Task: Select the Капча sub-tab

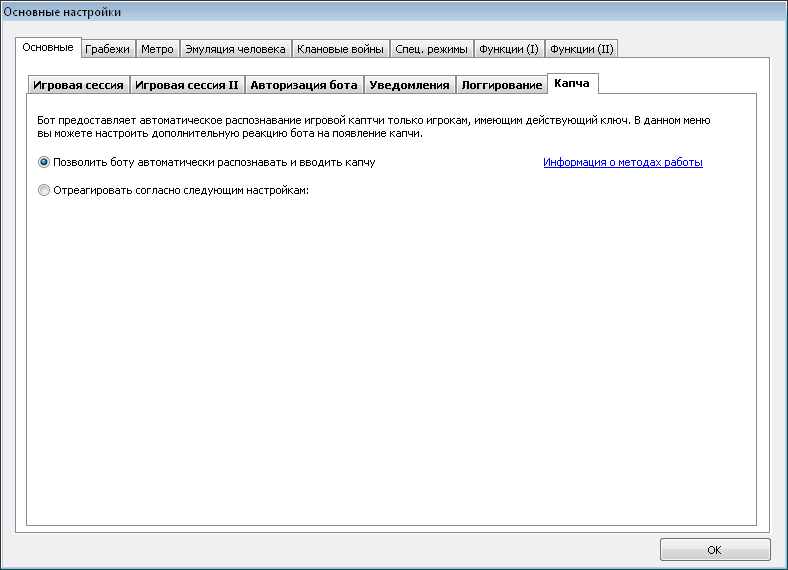Action: pos(572,83)
